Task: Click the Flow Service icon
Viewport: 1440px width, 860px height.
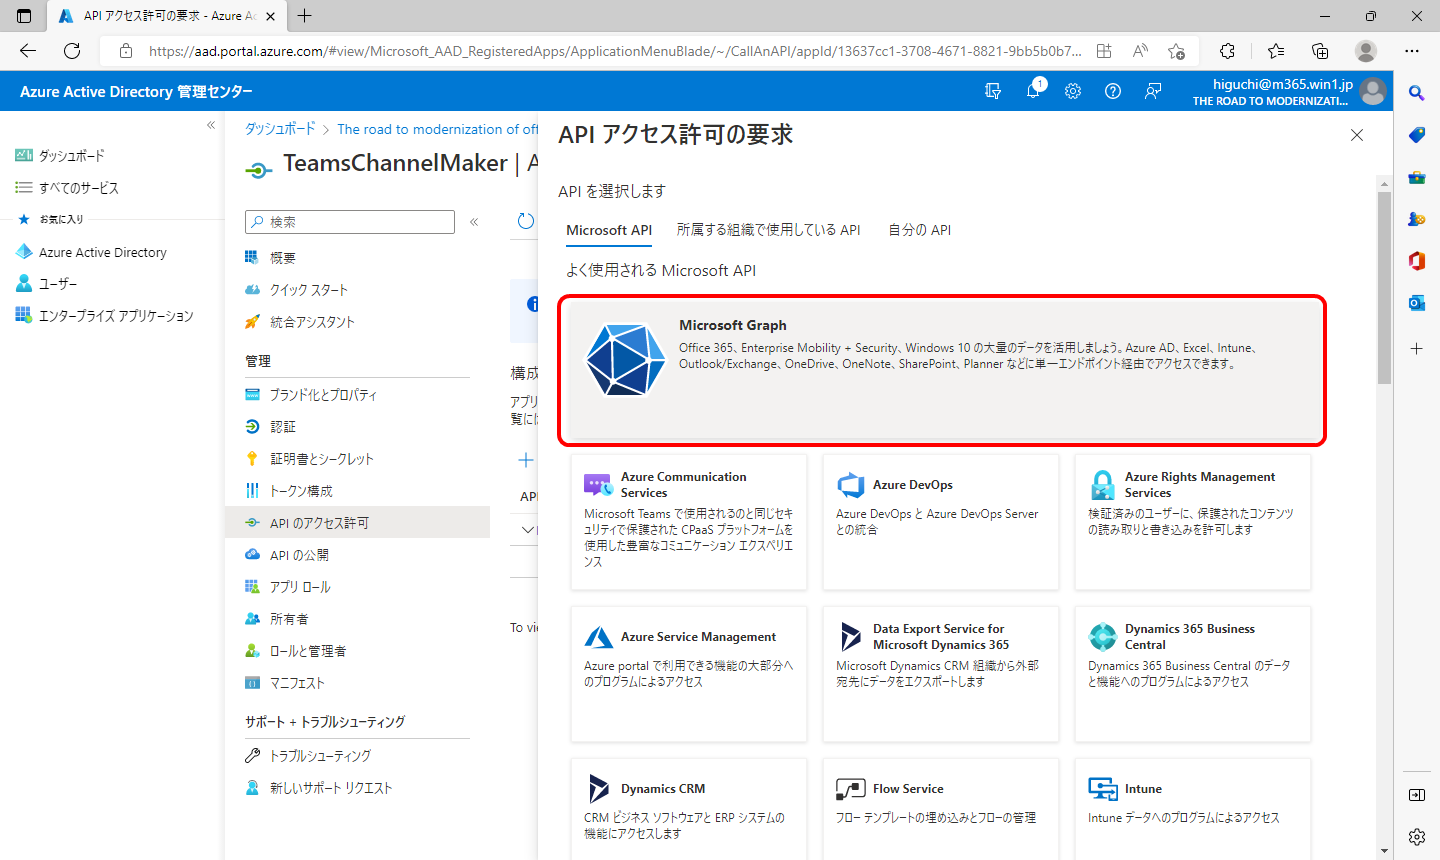Action: point(851,789)
